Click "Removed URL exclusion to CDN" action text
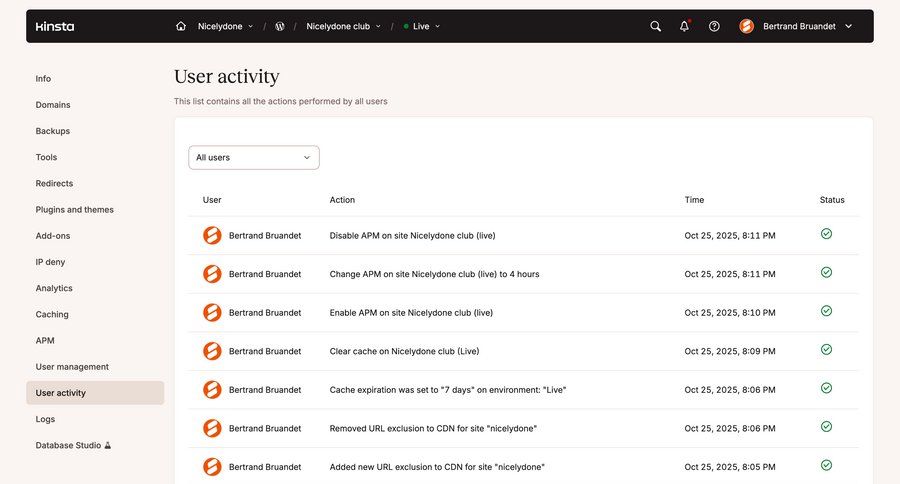Screen dimensions: 900x484 coord(433,428)
